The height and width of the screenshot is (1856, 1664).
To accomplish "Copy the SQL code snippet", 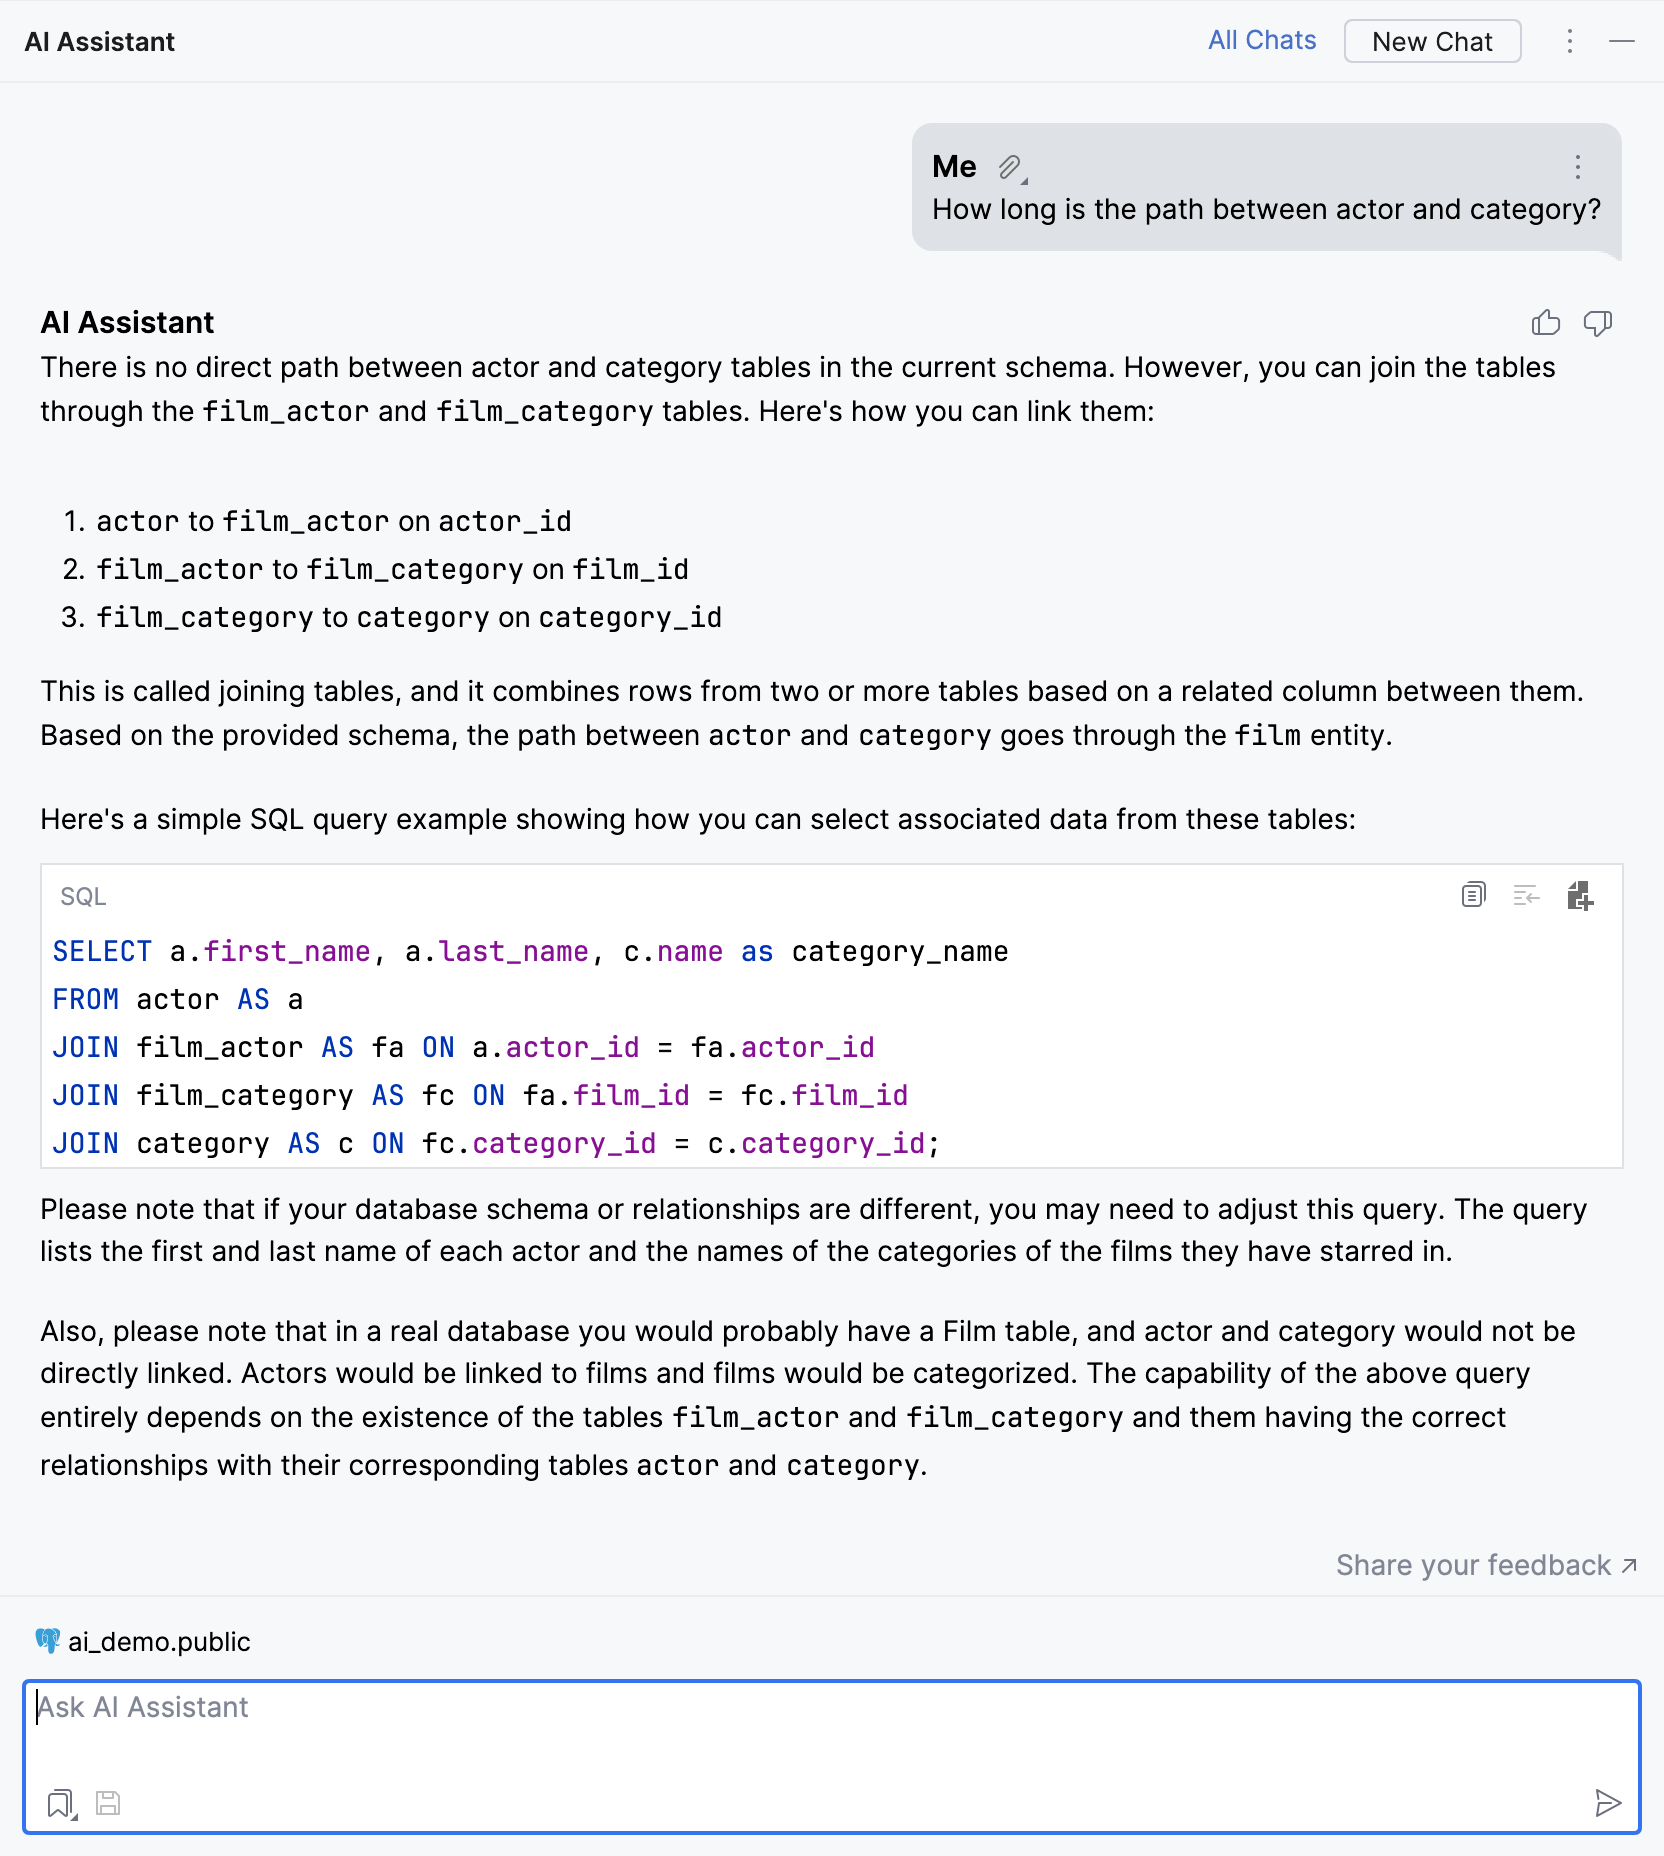I will click(x=1473, y=895).
